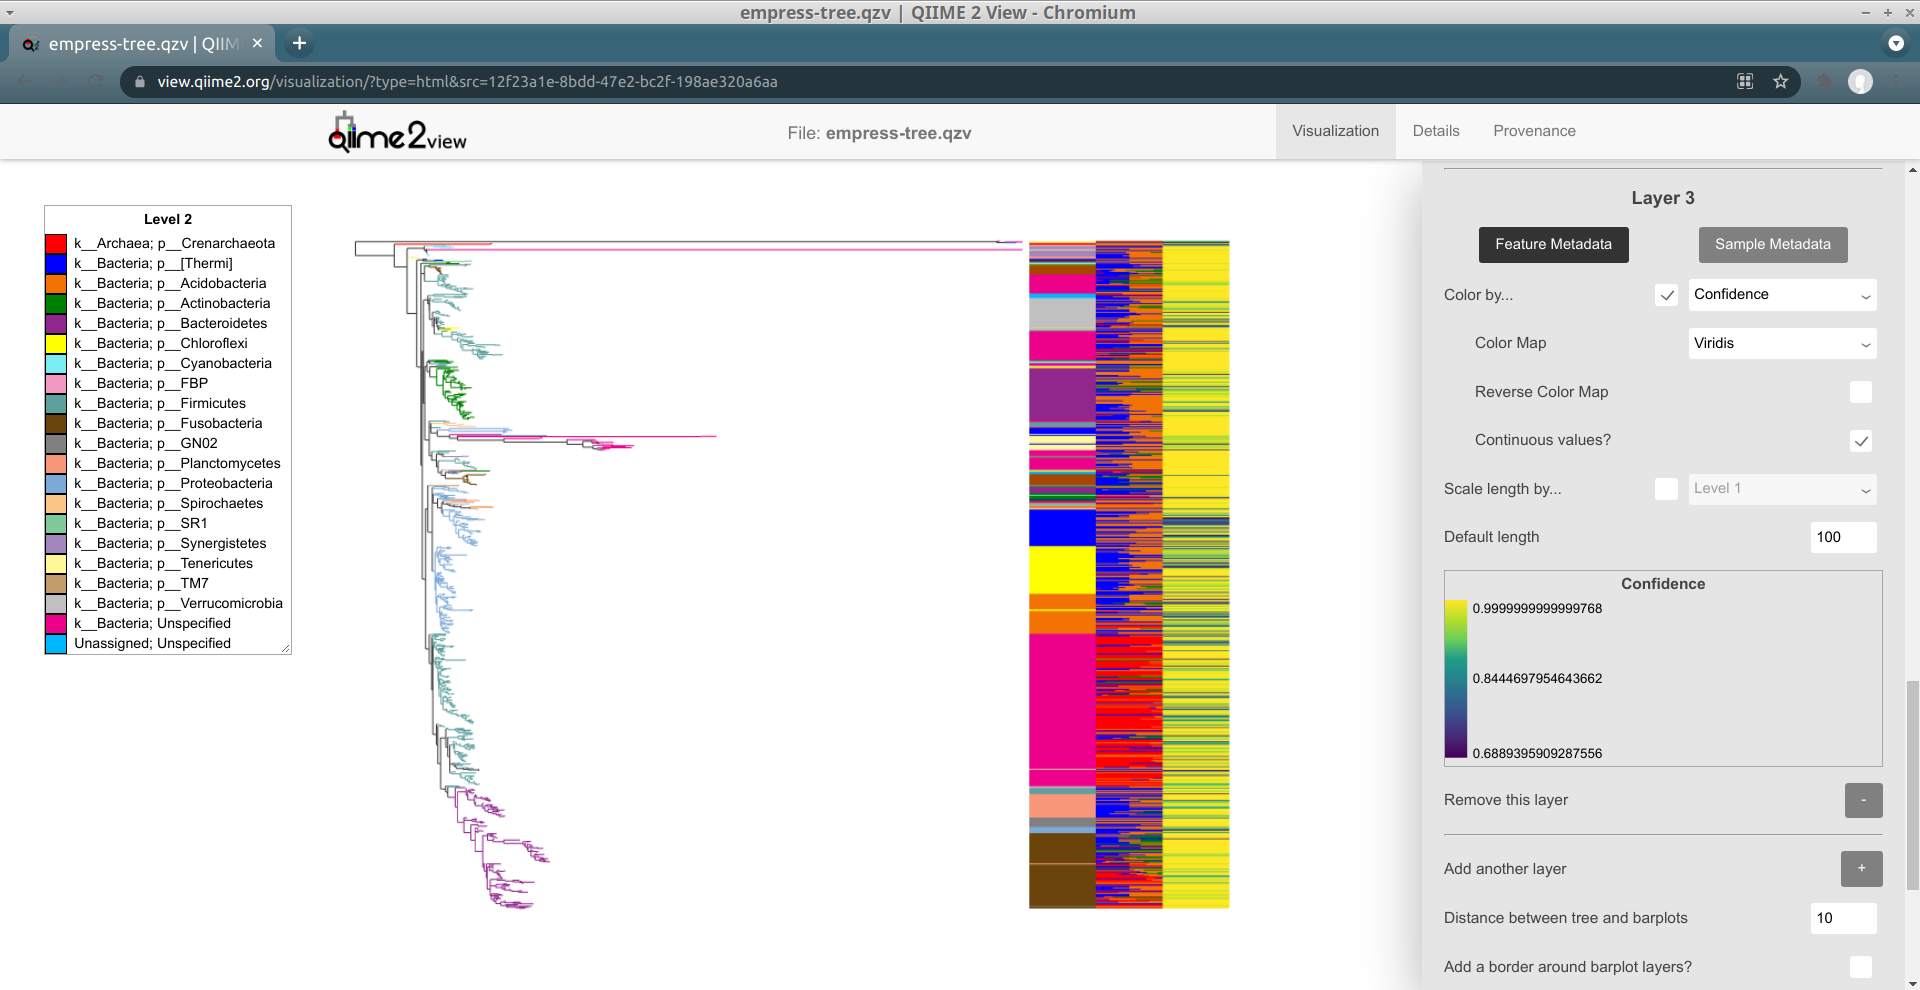
Task: Open the Color by dropdown showing Confidence
Action: (1782, 294)
